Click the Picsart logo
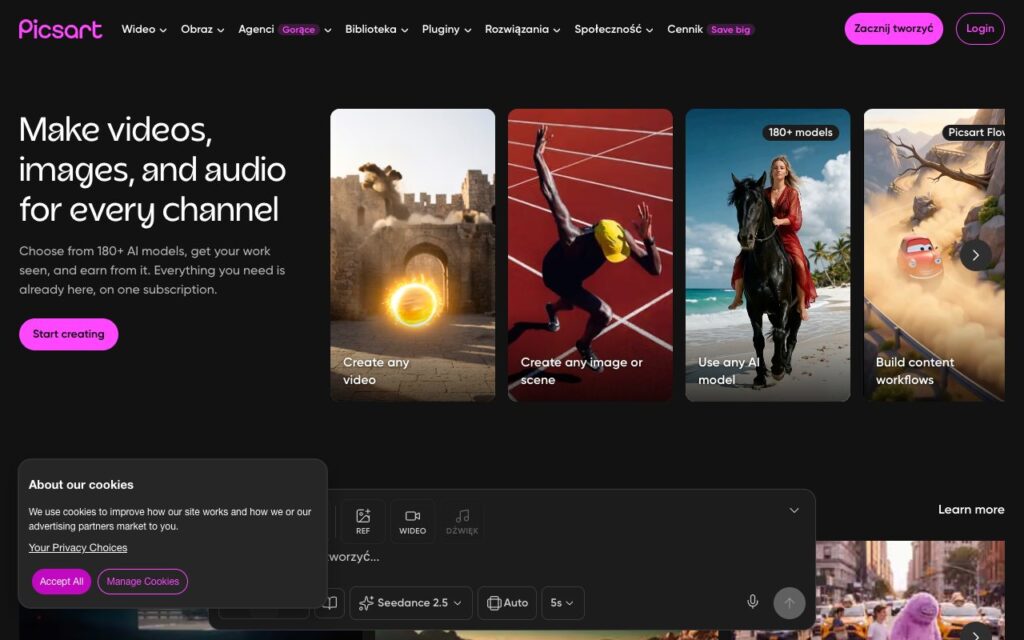Viewport: 1024px width, 640px height. (x=61, y=29)
